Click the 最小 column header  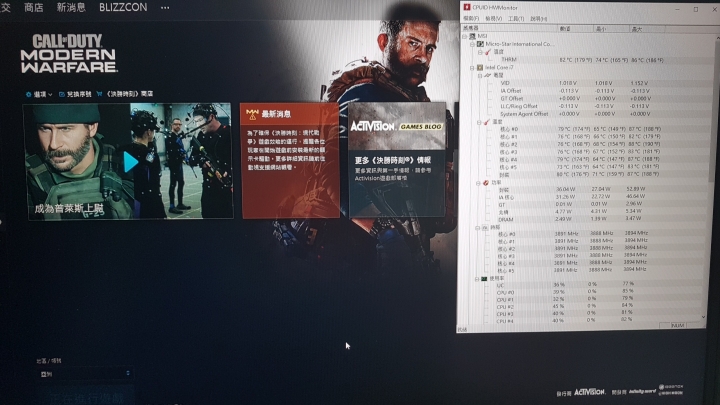pyautogui.click(x=611, y=29)
